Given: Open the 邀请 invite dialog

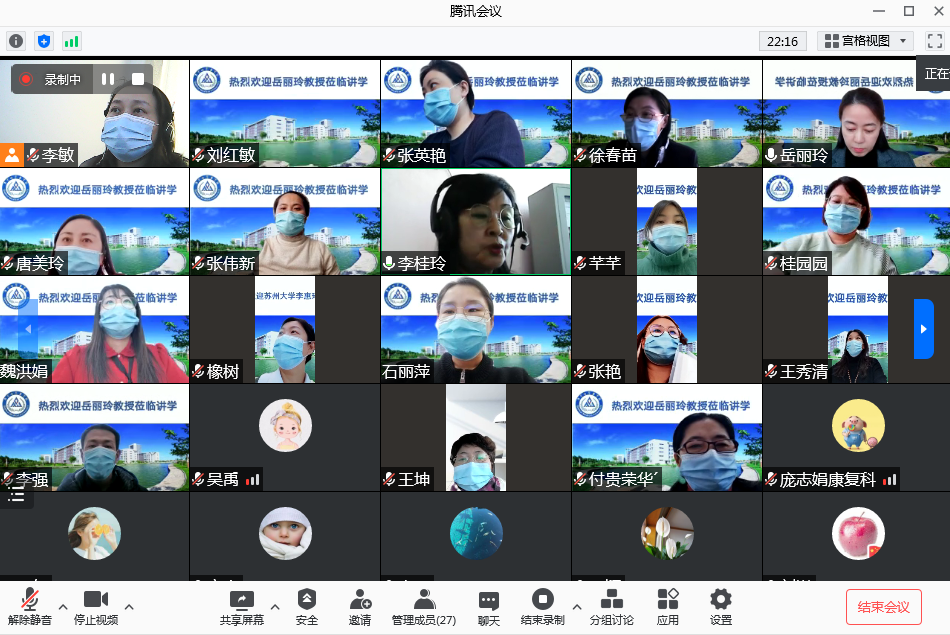Looking at the screenshot, I should point(360,606).
